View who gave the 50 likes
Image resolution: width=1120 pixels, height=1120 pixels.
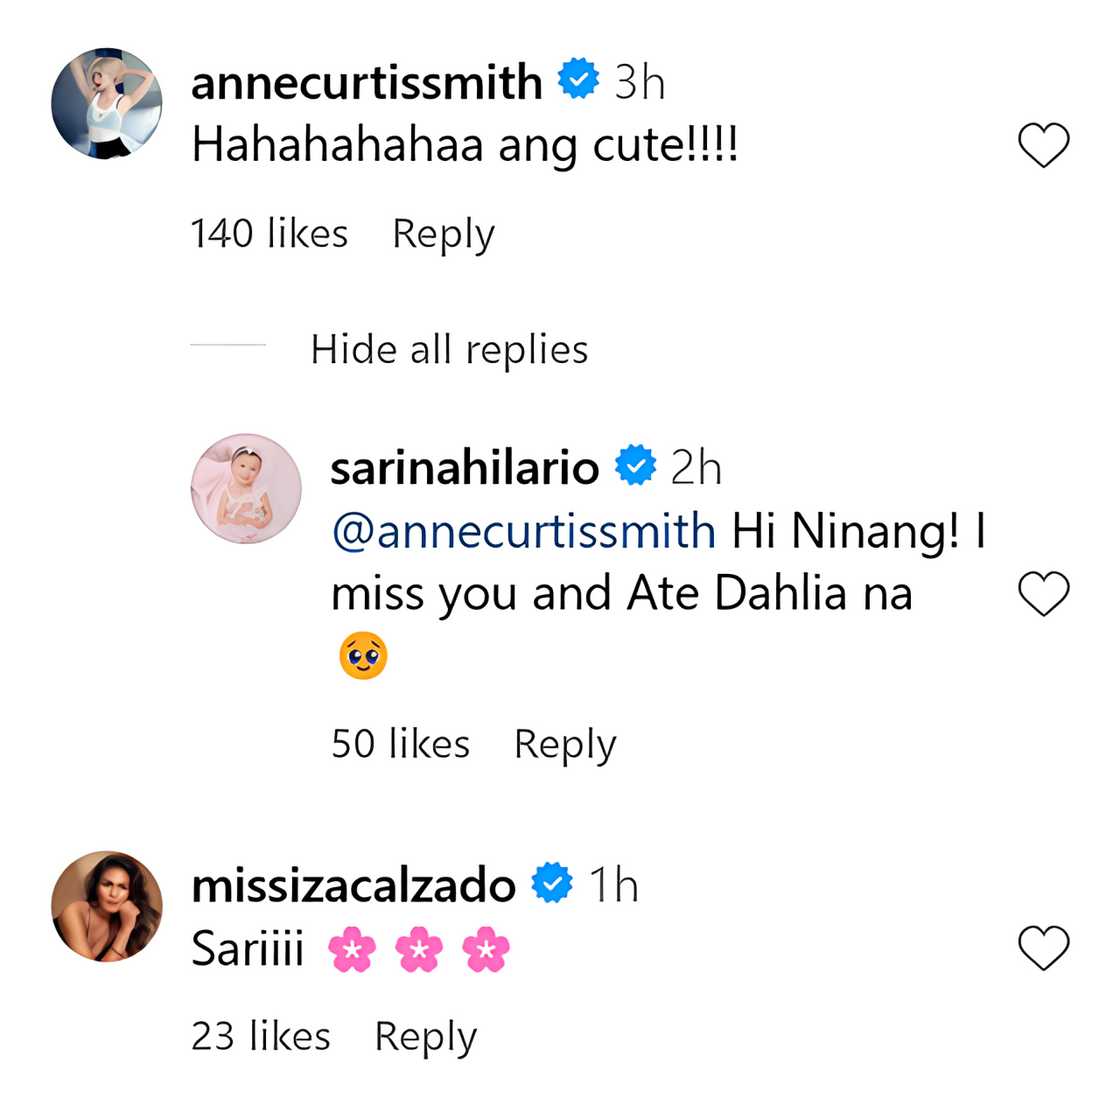pyautogui.click(x=400, y=744)
